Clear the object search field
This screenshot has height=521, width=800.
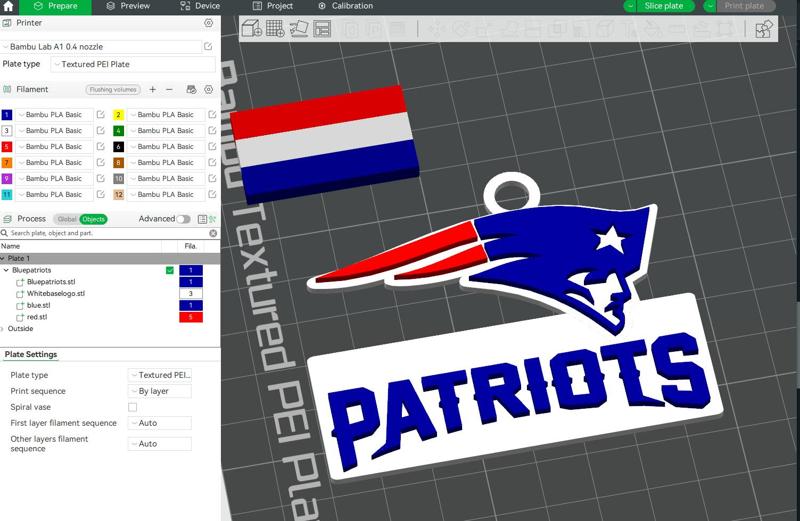coord(213,233)
